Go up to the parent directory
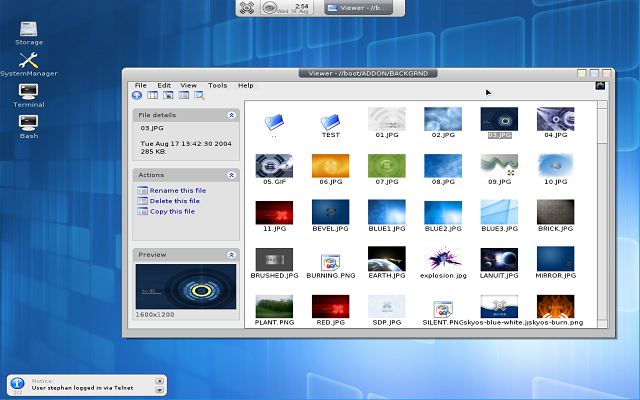 coord(137,96)
